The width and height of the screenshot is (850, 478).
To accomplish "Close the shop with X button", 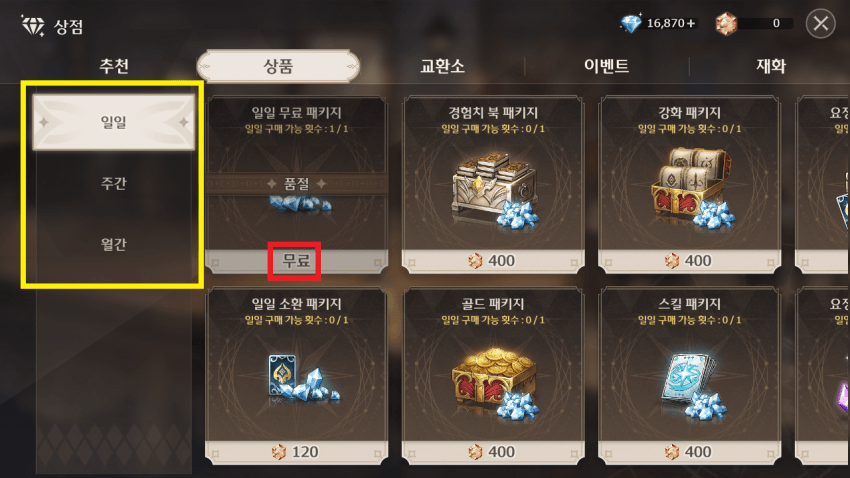I will click(821, 24).
